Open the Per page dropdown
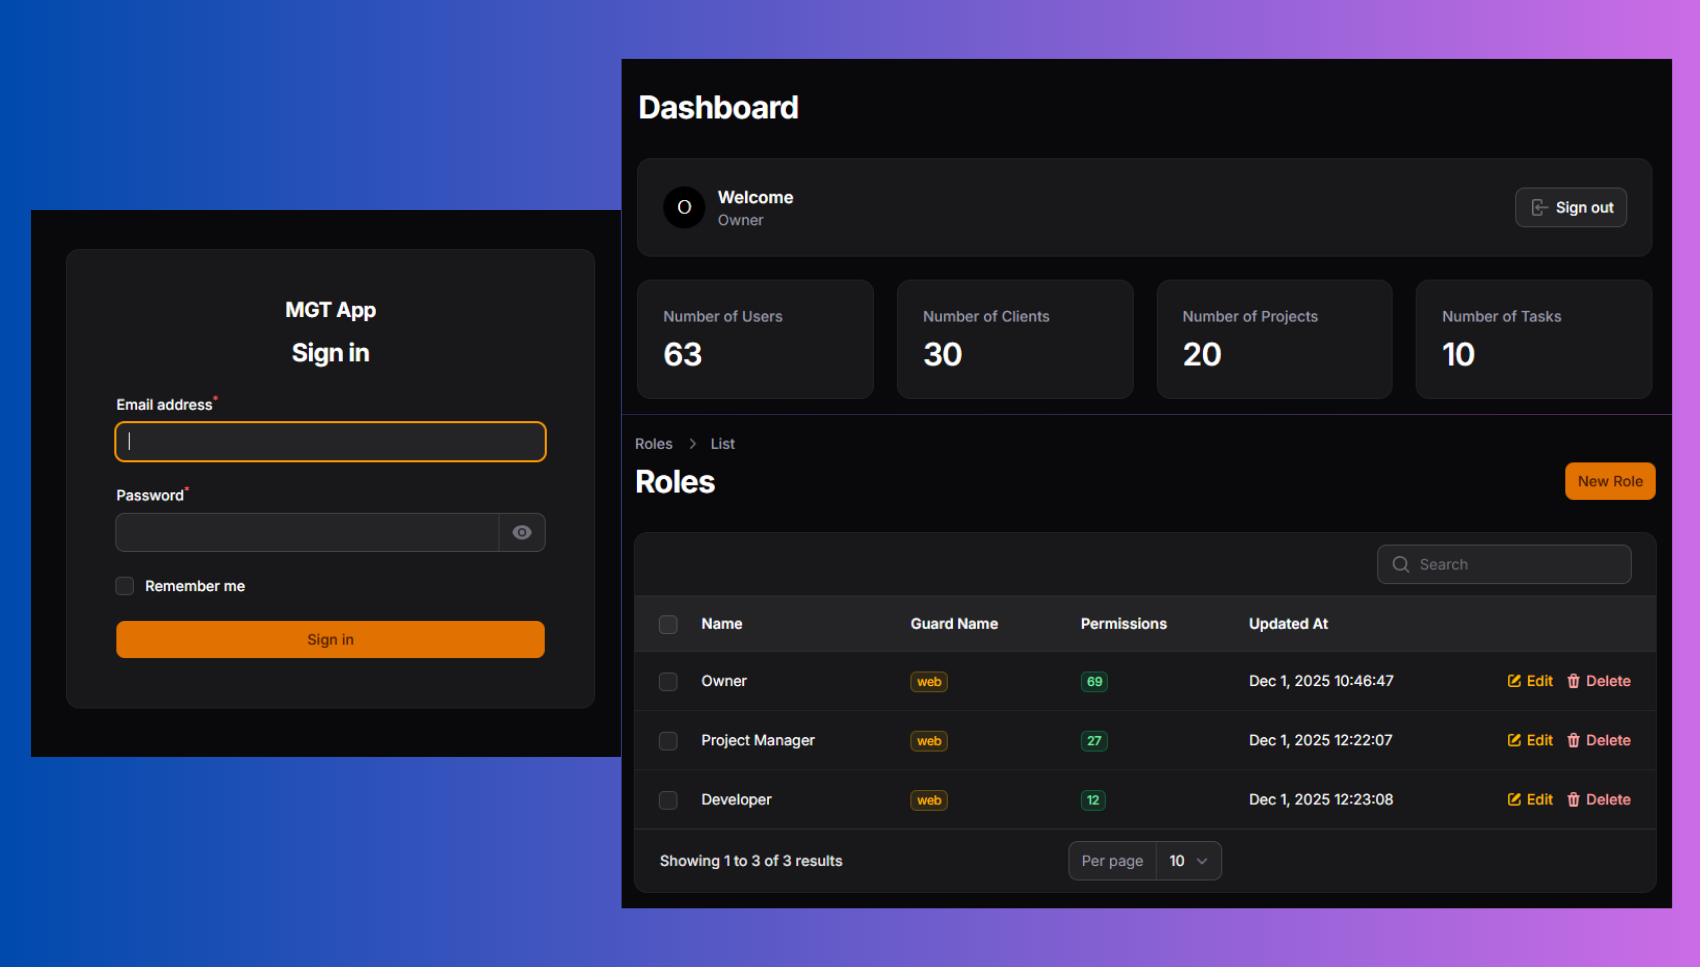Image resolution: width=1700 pixels, height=967 pixels. [x=1188, y=860]
